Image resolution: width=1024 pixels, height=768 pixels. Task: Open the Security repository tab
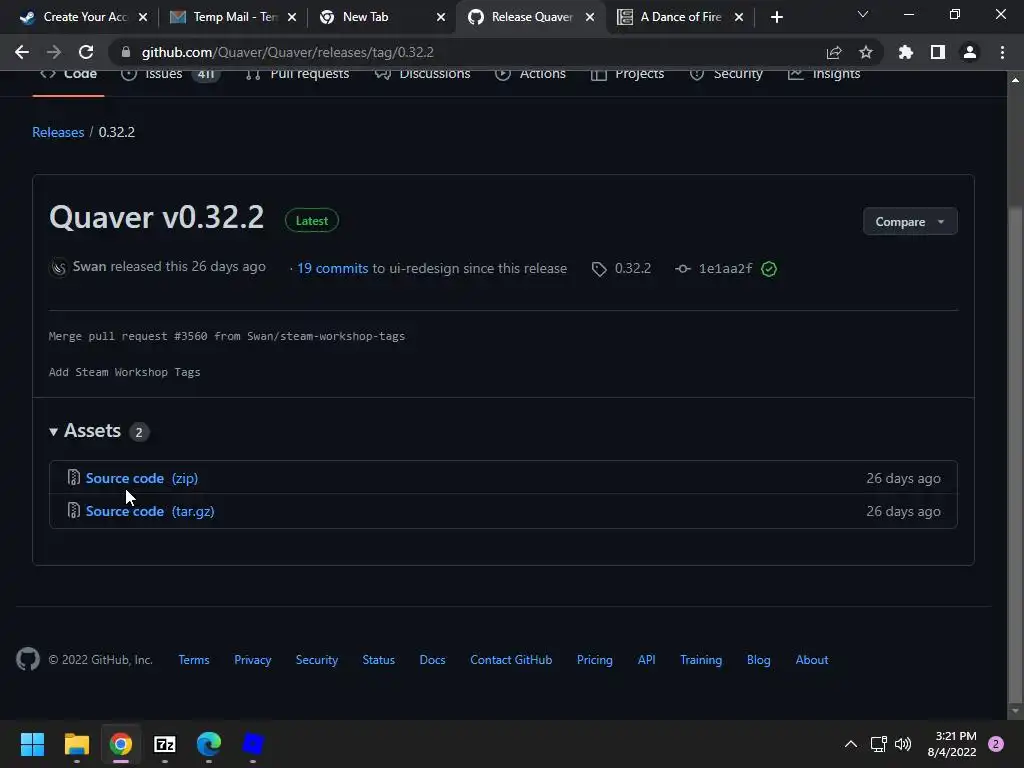(726, 74)
